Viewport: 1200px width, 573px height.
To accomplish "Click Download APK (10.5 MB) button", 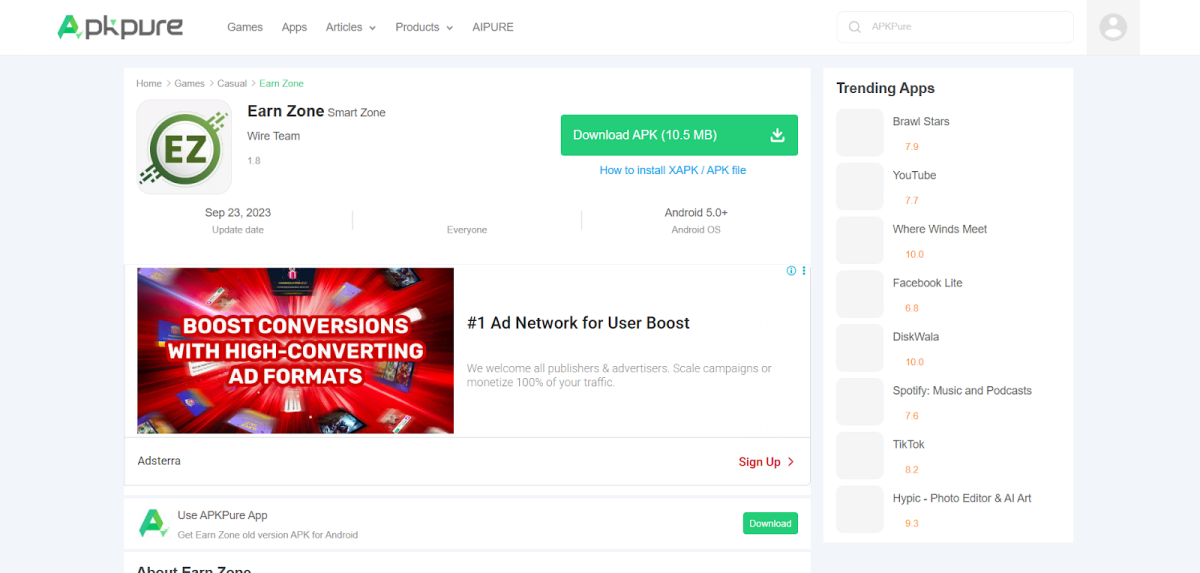I will point(679,135).
